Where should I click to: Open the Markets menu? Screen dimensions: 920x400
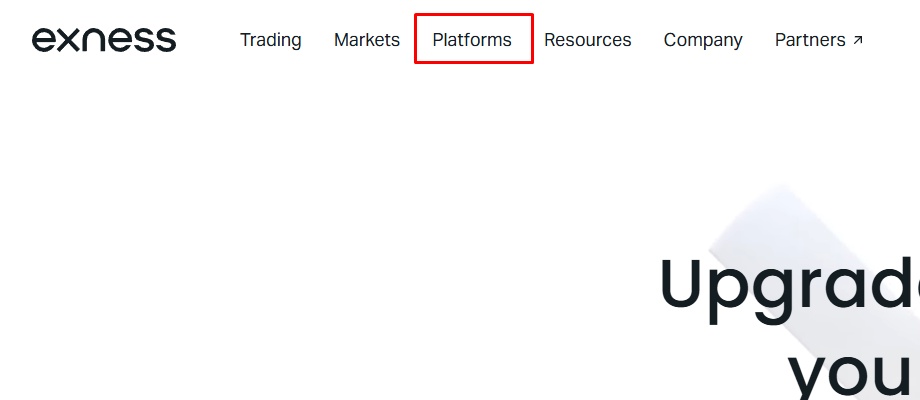click(x=366, y=40)
